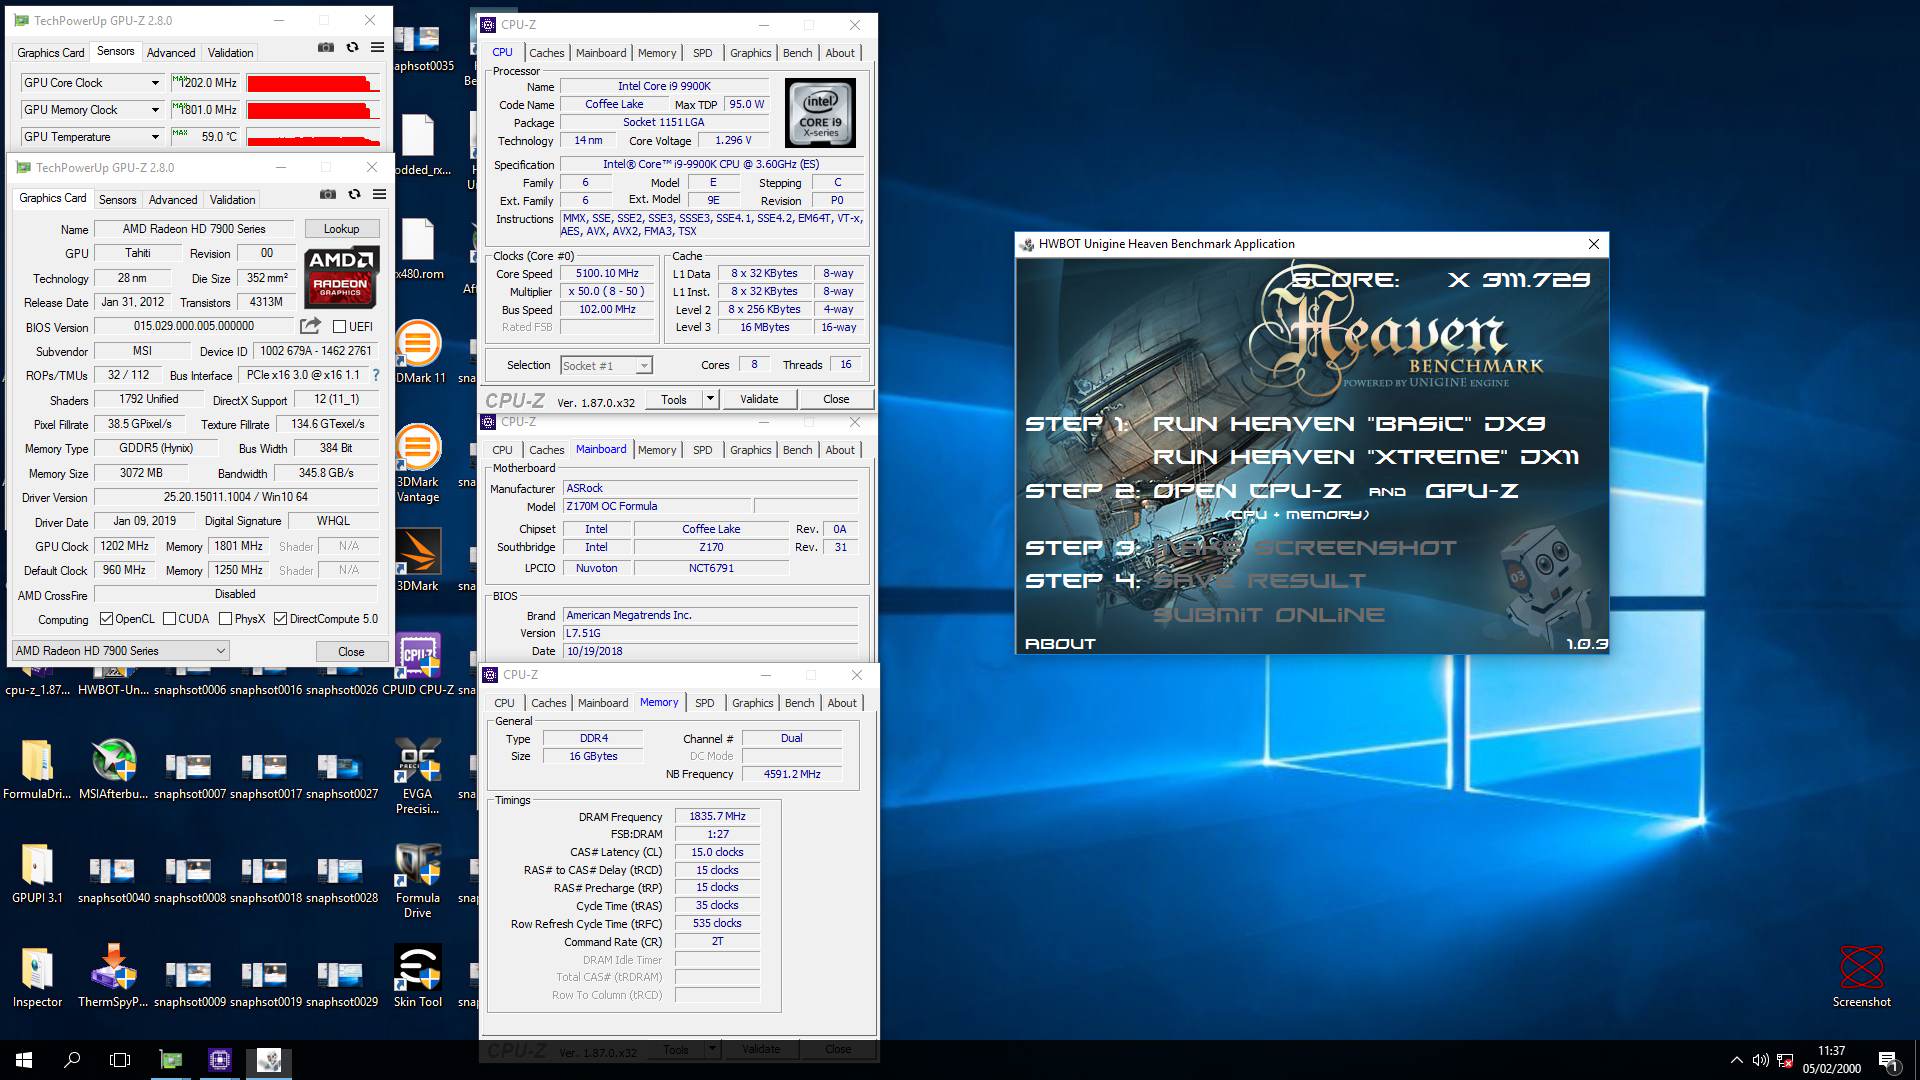The height and width of the screenshot is (1080, 1920).
Task: Switch to Validation tab in front GPU-Z window
Action: (x=232, y=200)
